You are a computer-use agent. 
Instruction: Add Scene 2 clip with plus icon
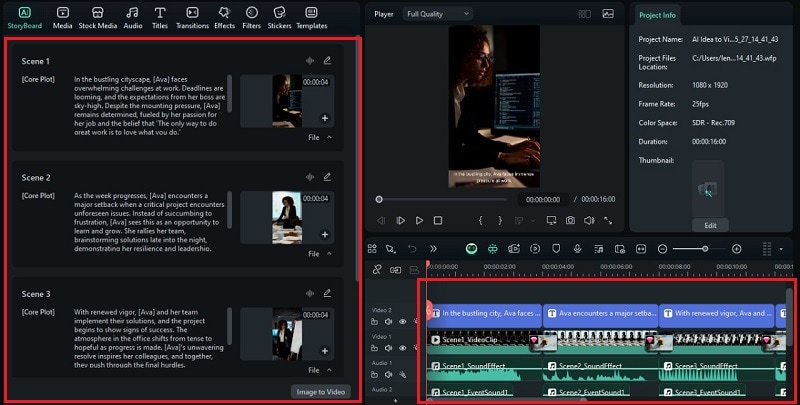tap(324, 234)
